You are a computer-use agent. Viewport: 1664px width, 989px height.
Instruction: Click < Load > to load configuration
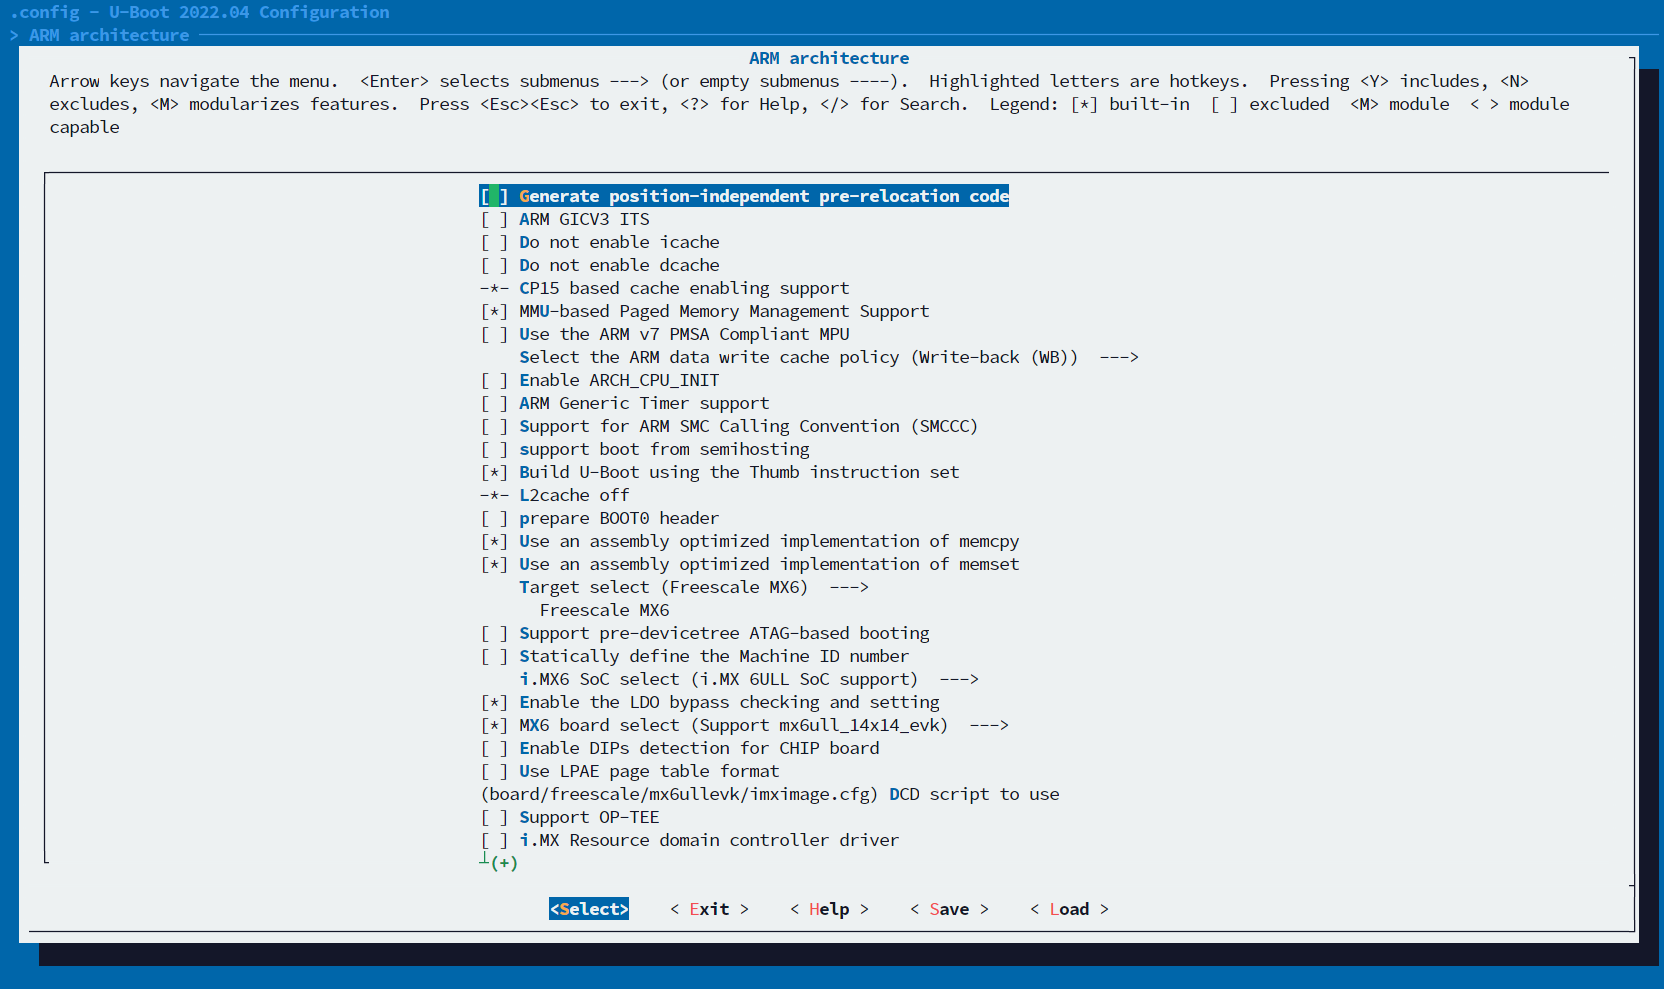[1069, 909]
